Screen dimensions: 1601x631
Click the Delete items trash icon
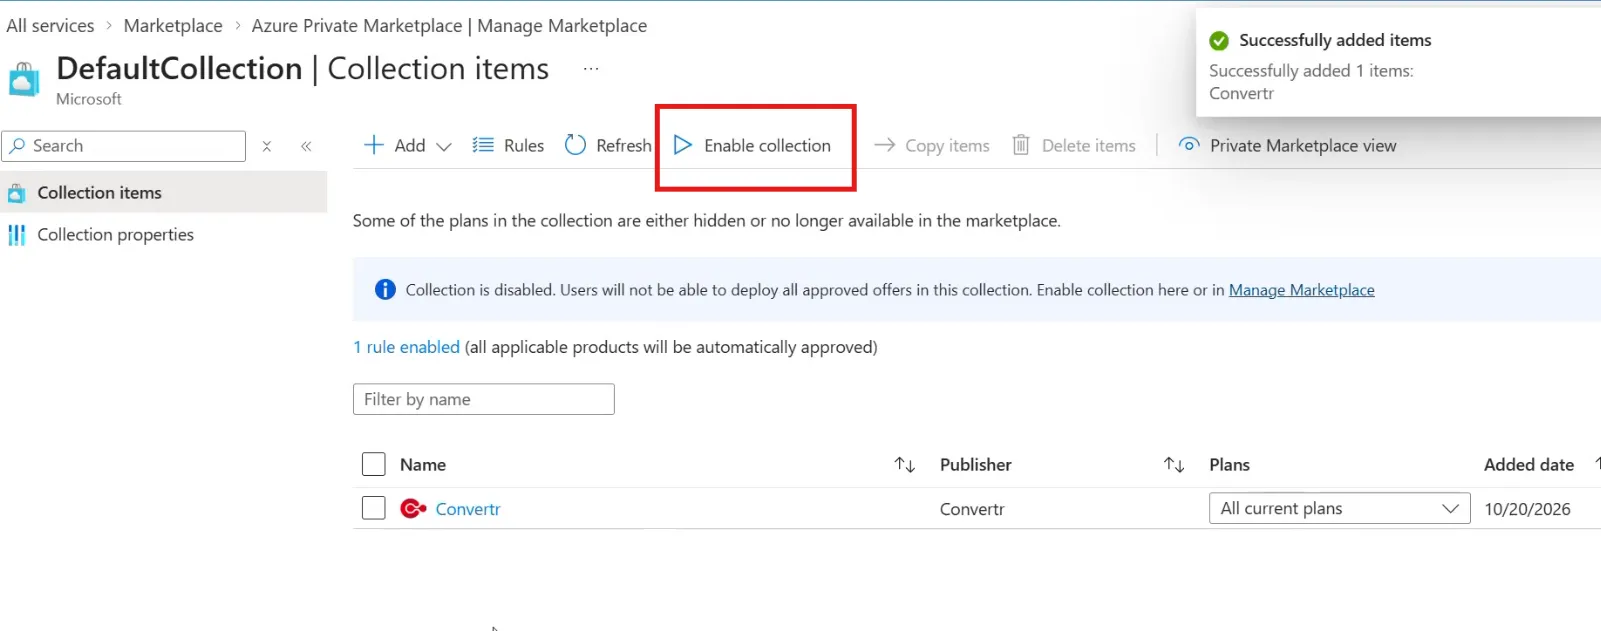1021,145
